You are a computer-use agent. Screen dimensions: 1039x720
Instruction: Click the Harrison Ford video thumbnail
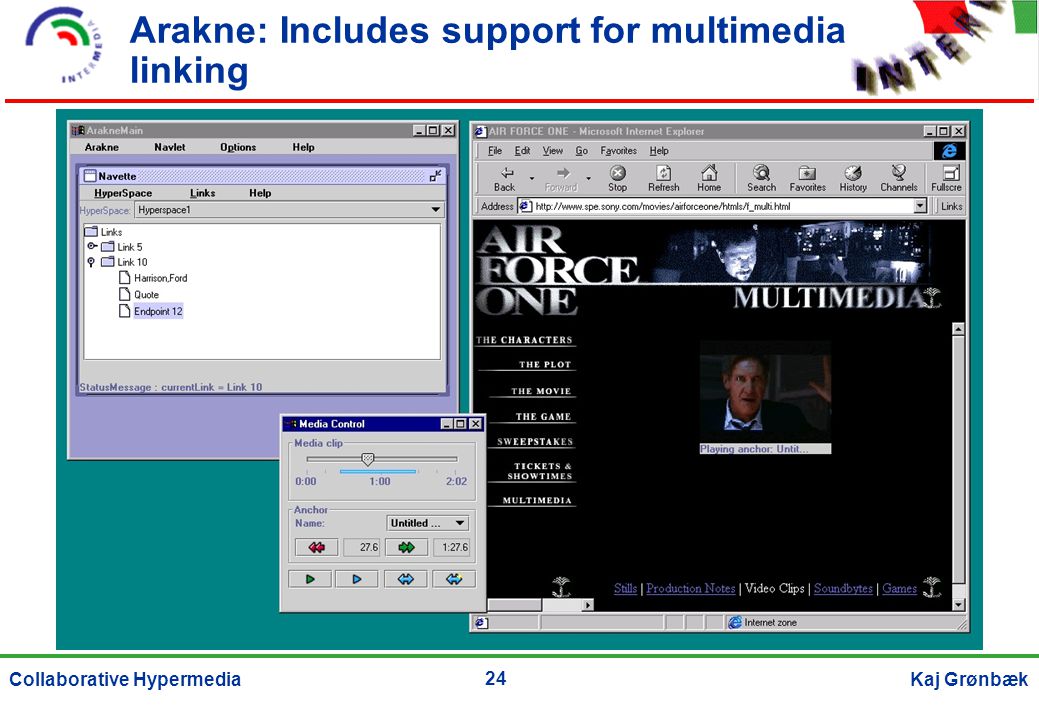coord(765,391)
